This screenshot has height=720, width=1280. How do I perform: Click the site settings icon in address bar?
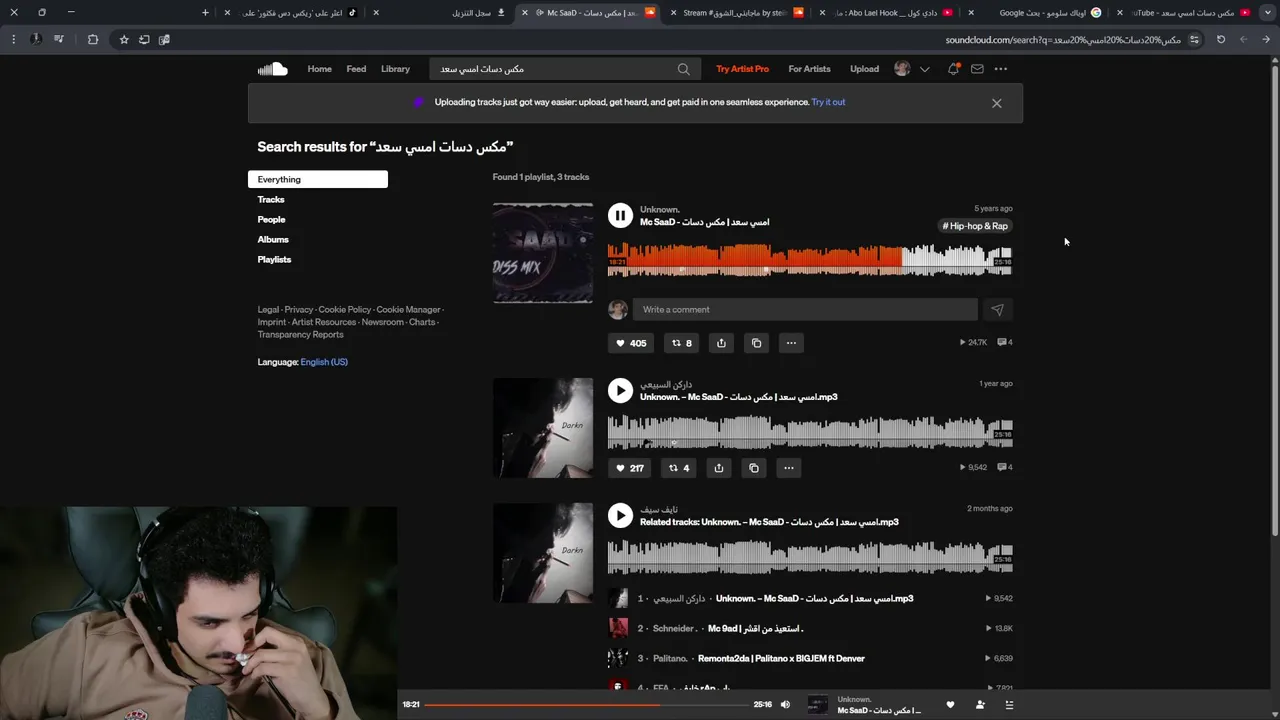pos(1194,39)
